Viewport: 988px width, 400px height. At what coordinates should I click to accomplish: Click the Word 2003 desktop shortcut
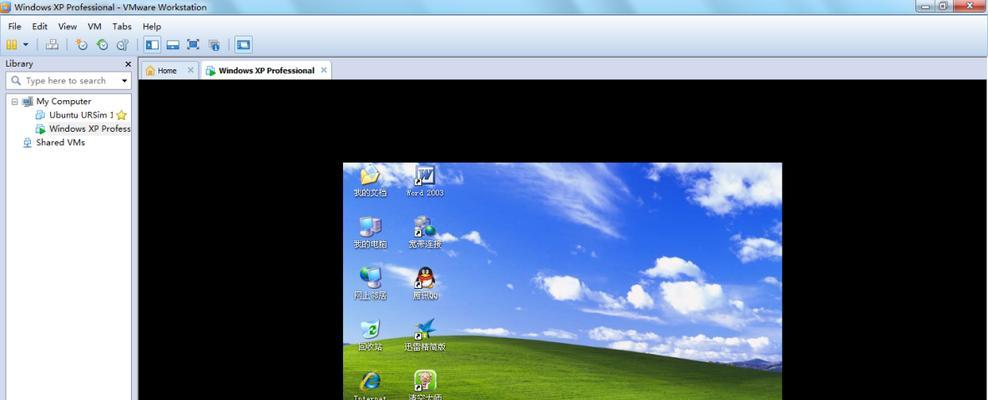tap(425, 181)
